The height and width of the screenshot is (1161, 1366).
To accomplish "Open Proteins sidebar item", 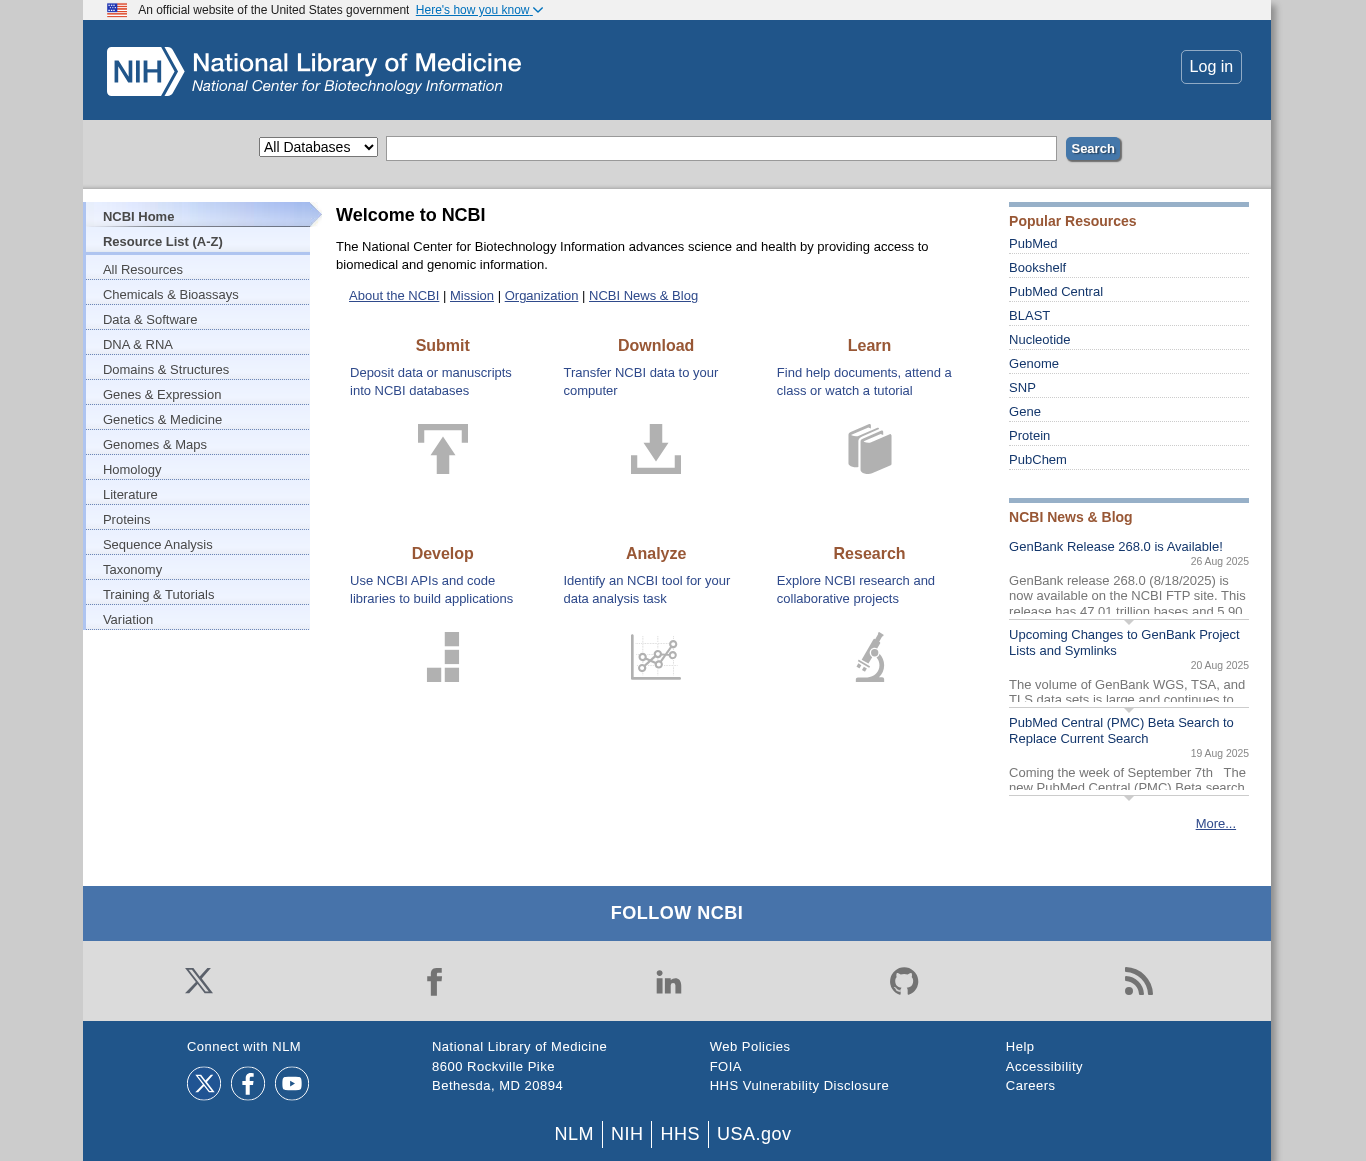I will click(197, 519).
